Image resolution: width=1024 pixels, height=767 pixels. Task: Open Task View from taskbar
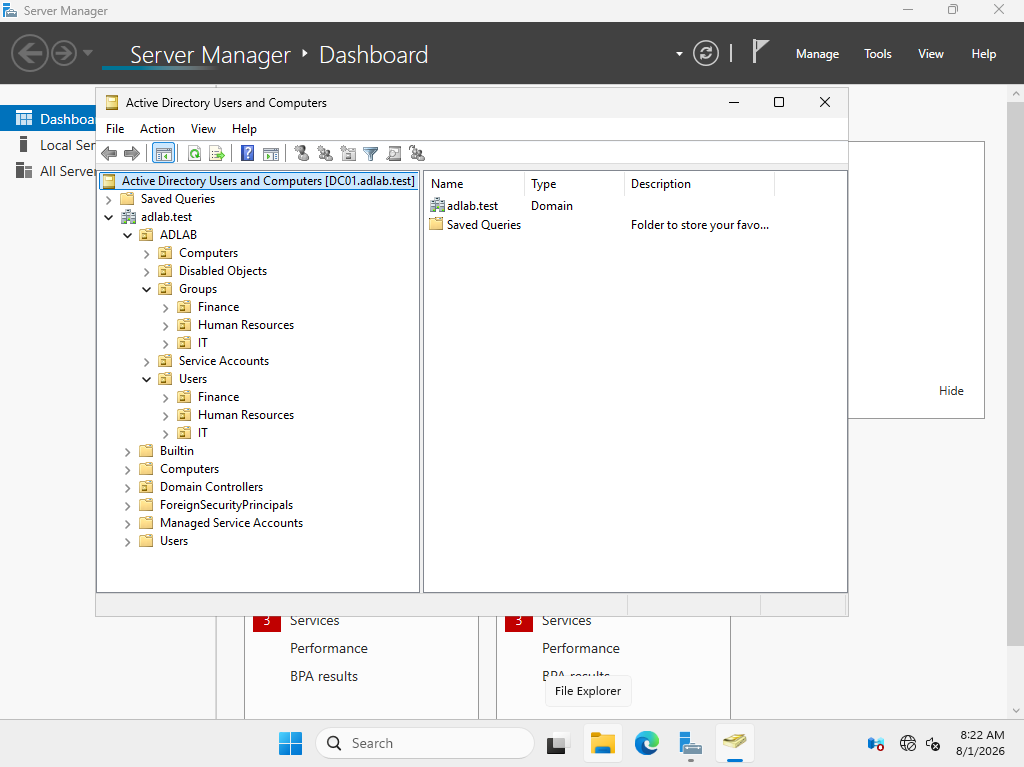click(x=556, y=743)
